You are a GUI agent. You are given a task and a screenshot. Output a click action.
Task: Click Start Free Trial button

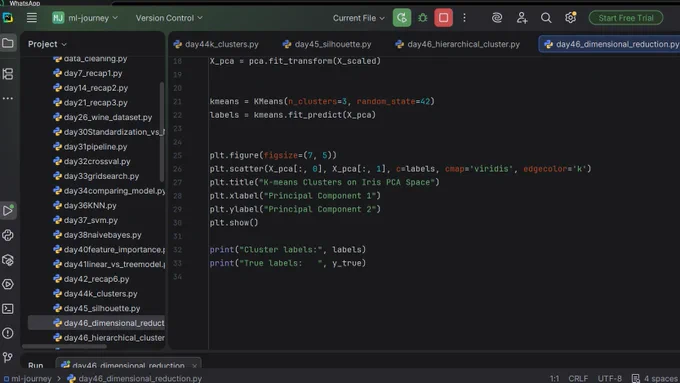tap(626, 18)
